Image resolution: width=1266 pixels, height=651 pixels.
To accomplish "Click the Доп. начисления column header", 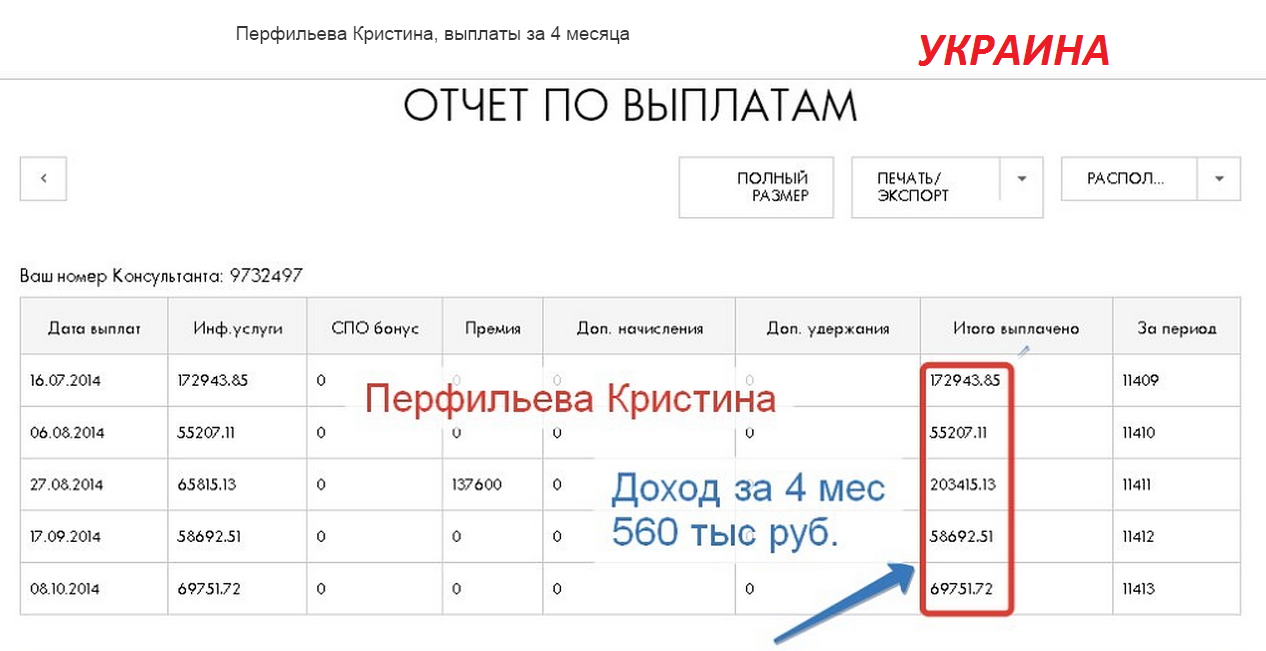I will pyautogui.click(x=639, y=328).
